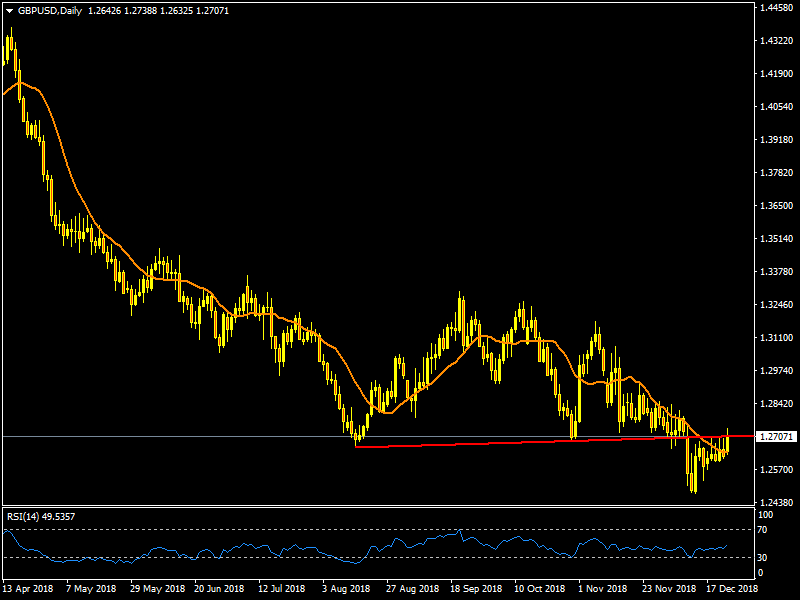Click the 18 Sep 2018 time axis marker
Image resolution: width=800 pixels, height=600 pixels.
(475, 590)
